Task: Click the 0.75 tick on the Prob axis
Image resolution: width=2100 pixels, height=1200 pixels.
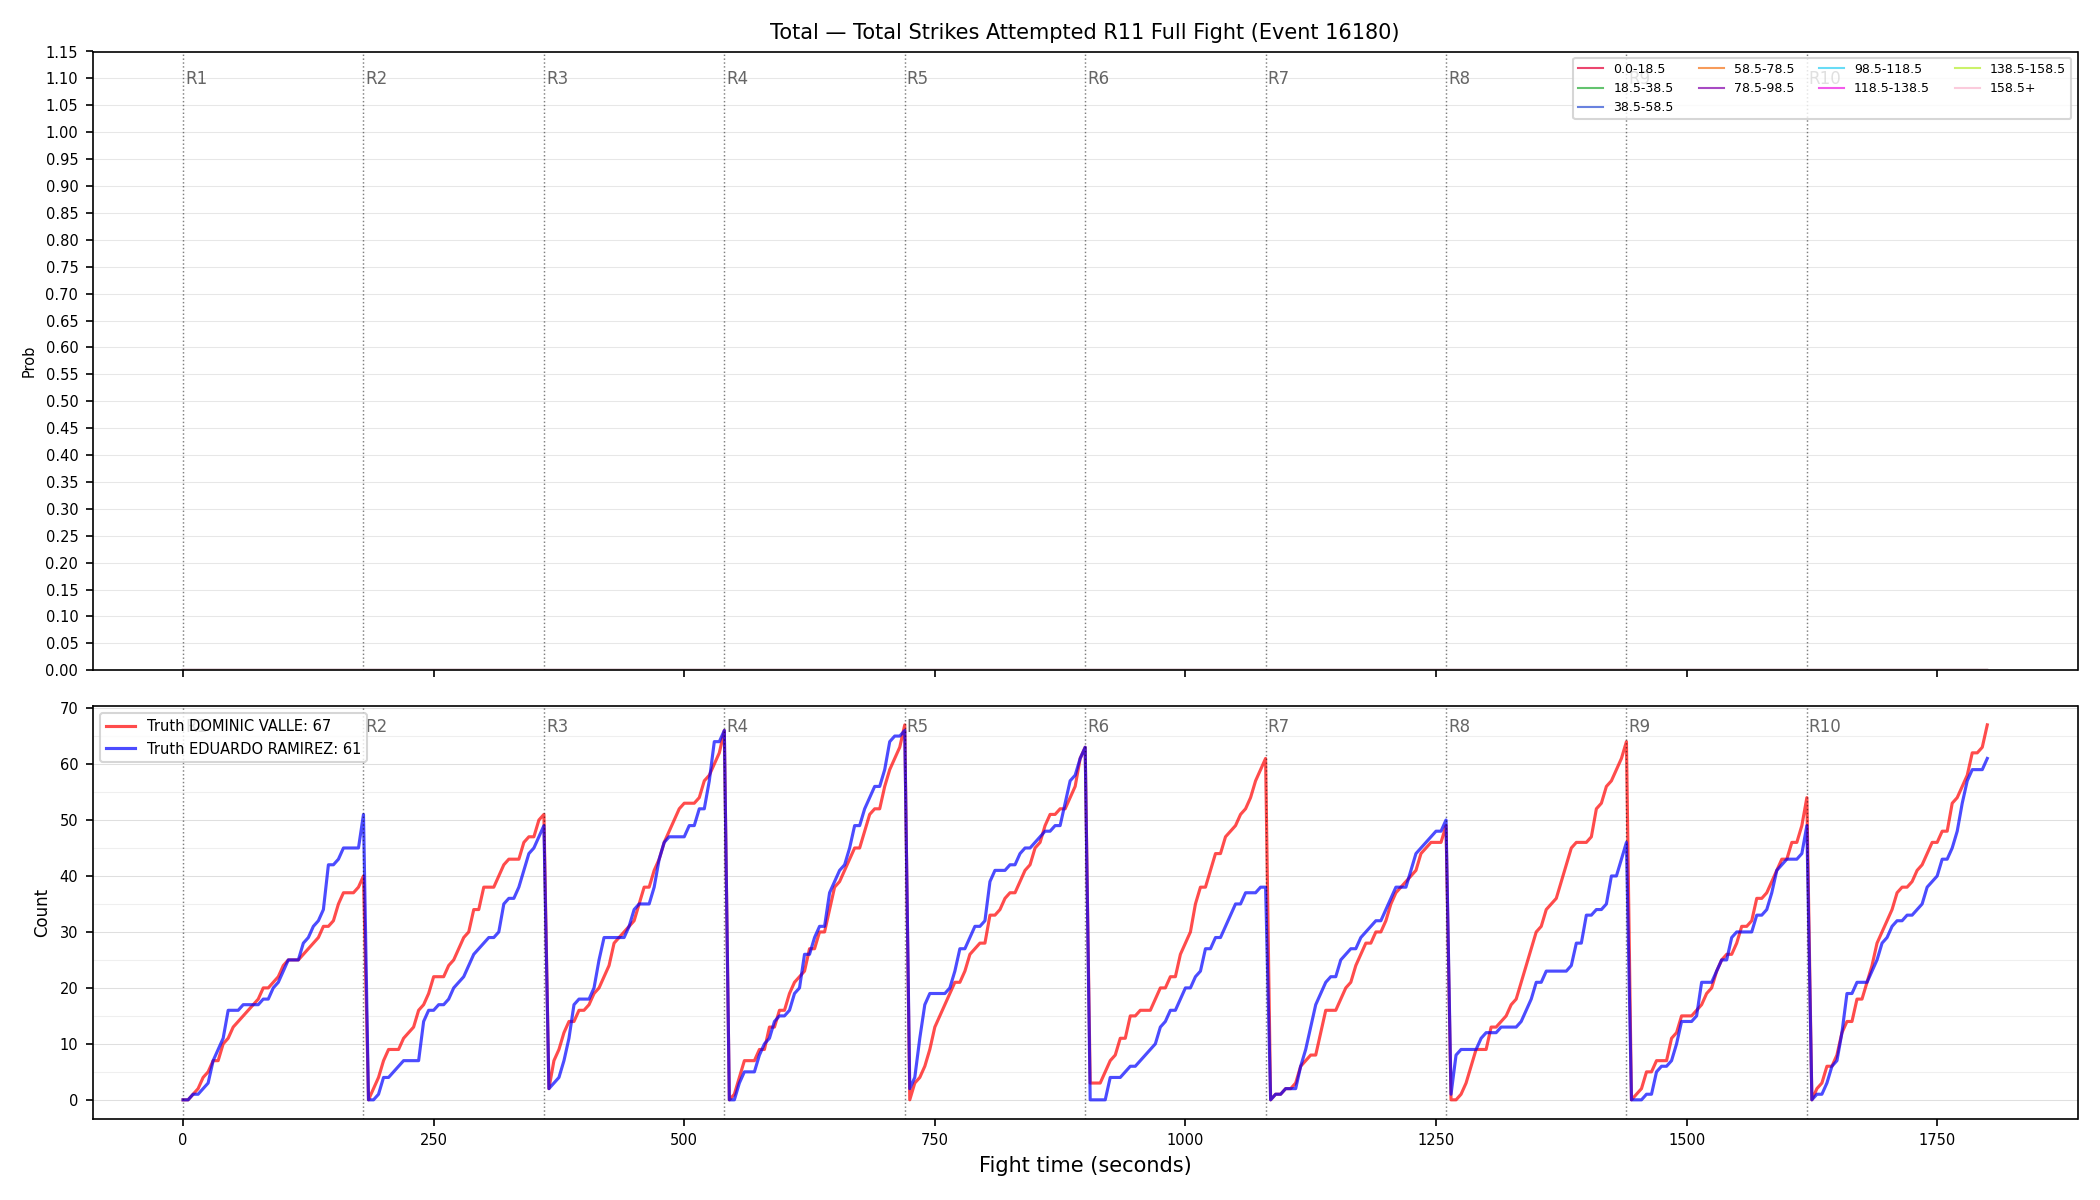Action: pos(62,267)
